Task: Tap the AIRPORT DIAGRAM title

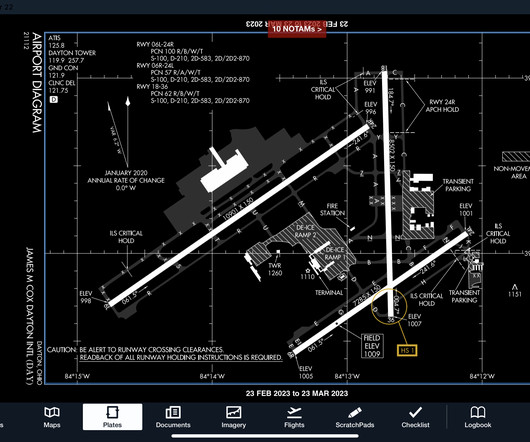Action: (37, 83)
